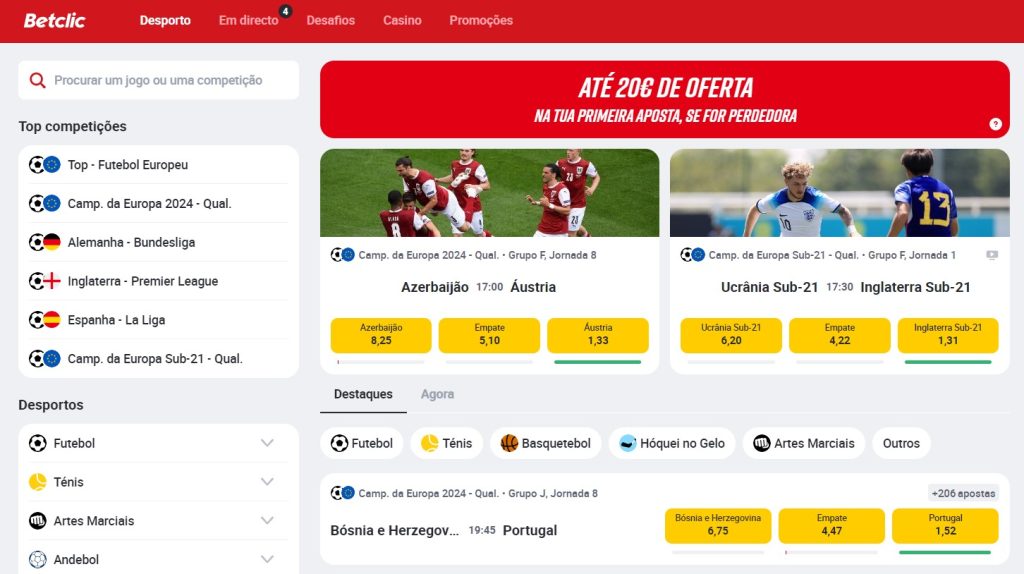Open the Casino menu item
This screenshot has height=574, width=1024.
(402, 20)
